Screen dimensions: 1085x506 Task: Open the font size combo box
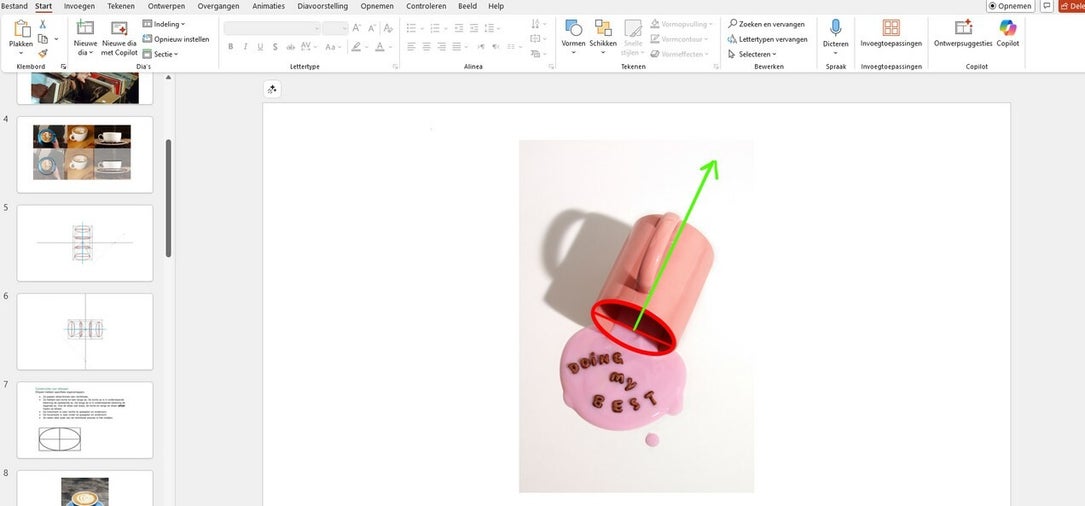tap(335, 28)
